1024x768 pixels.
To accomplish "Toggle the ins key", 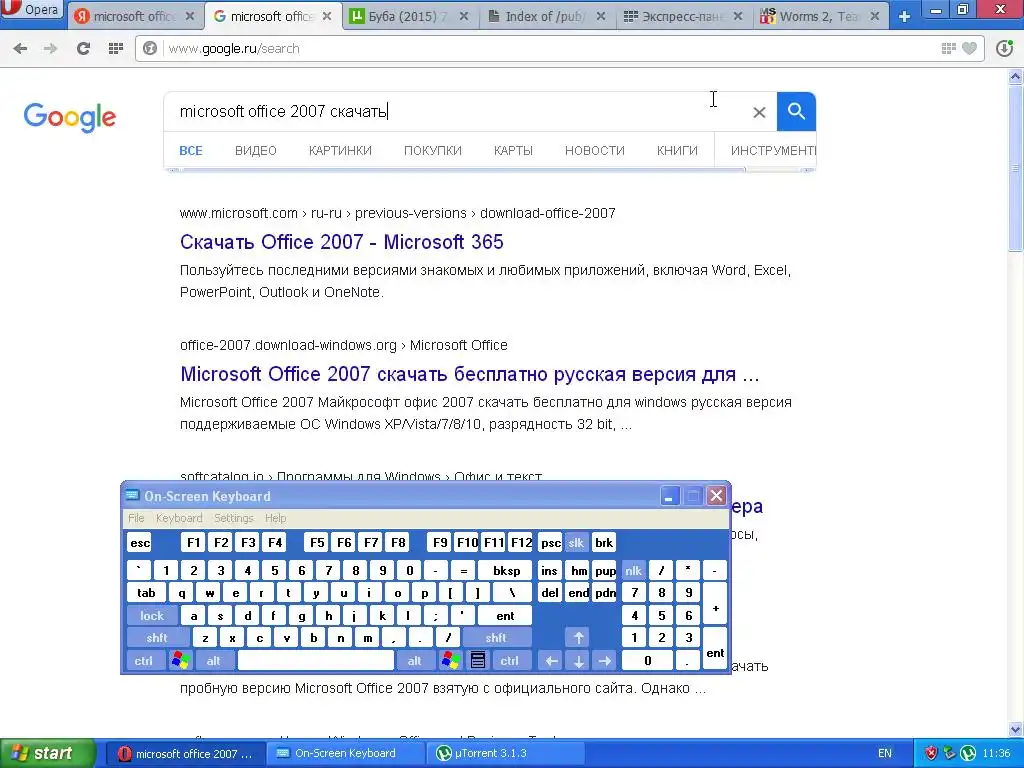I will (x=549, y=571).
